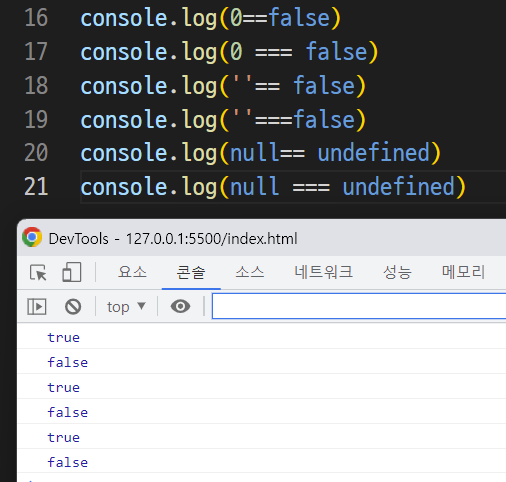Select the first false console output
Screen dimensions: 506x482
[x=68, y=362]
